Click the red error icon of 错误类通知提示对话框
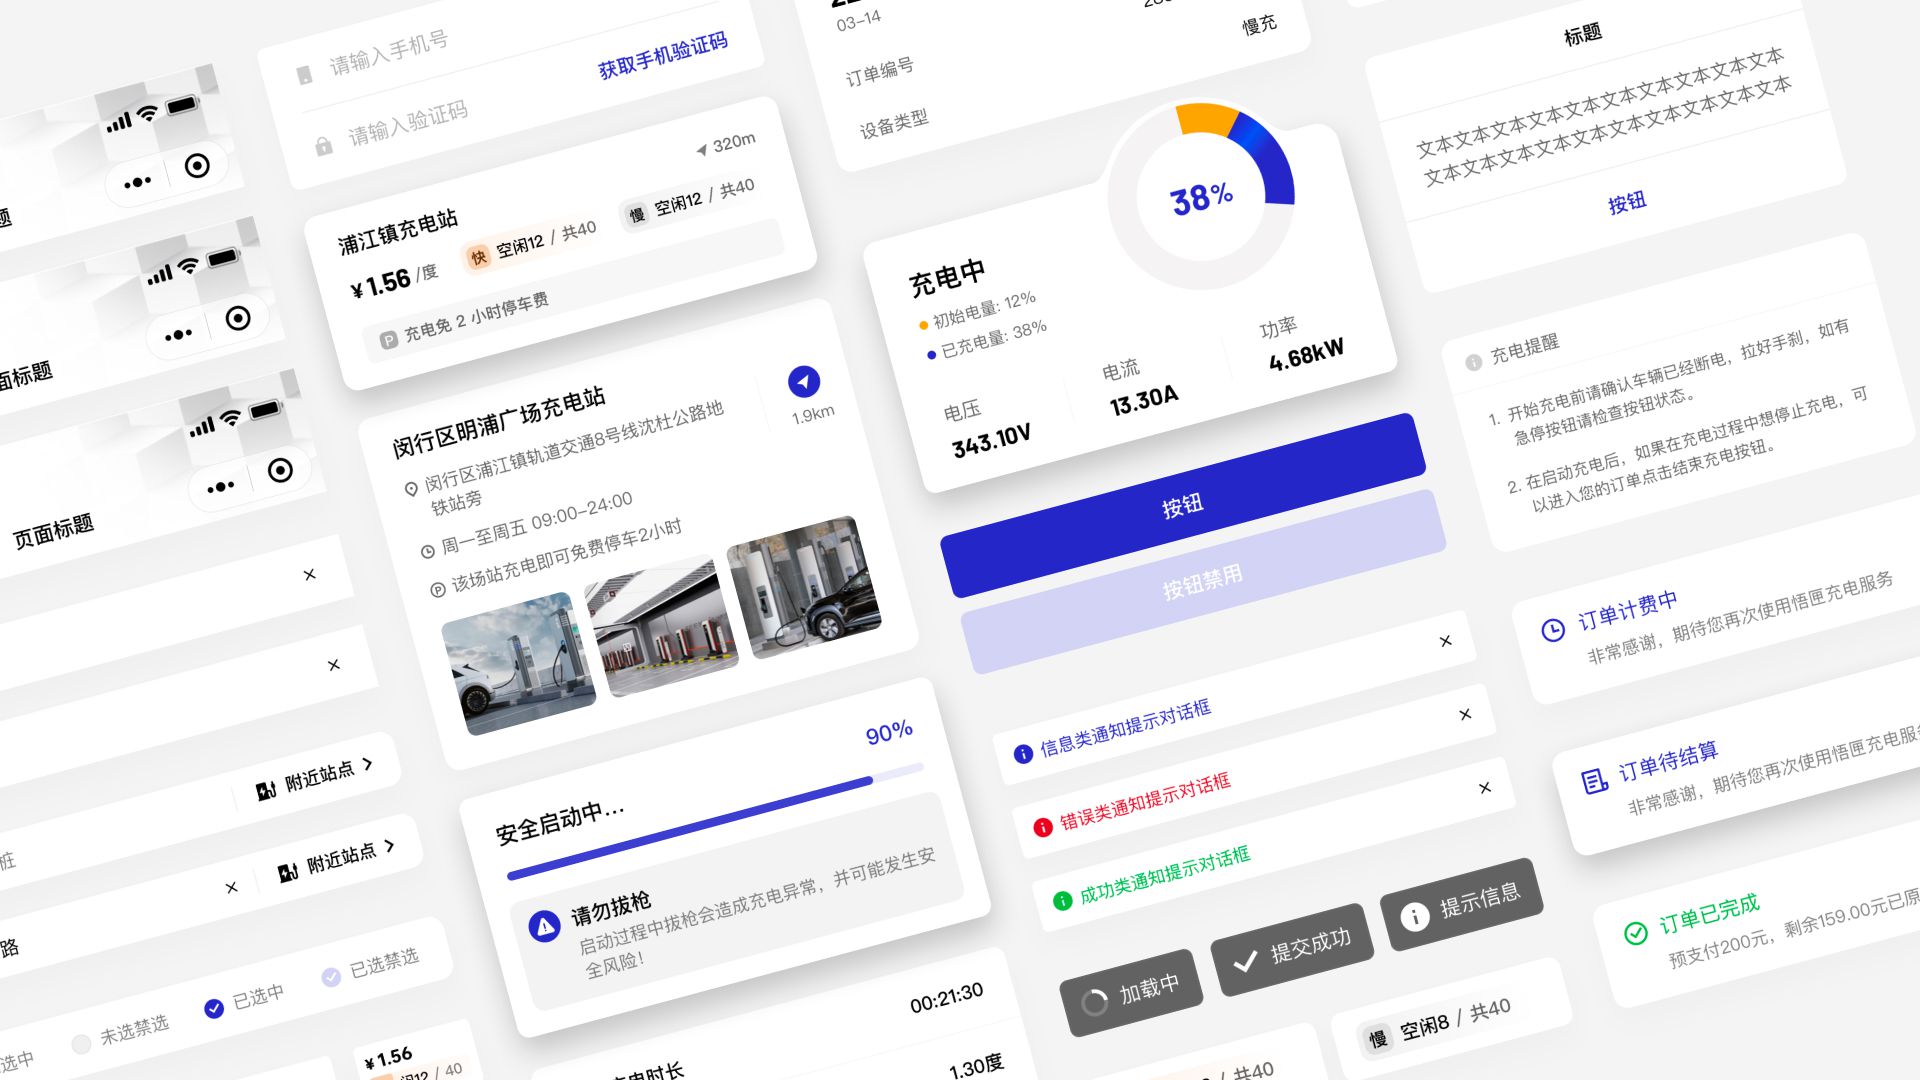1920x1080 pixels. [1043, 827]
